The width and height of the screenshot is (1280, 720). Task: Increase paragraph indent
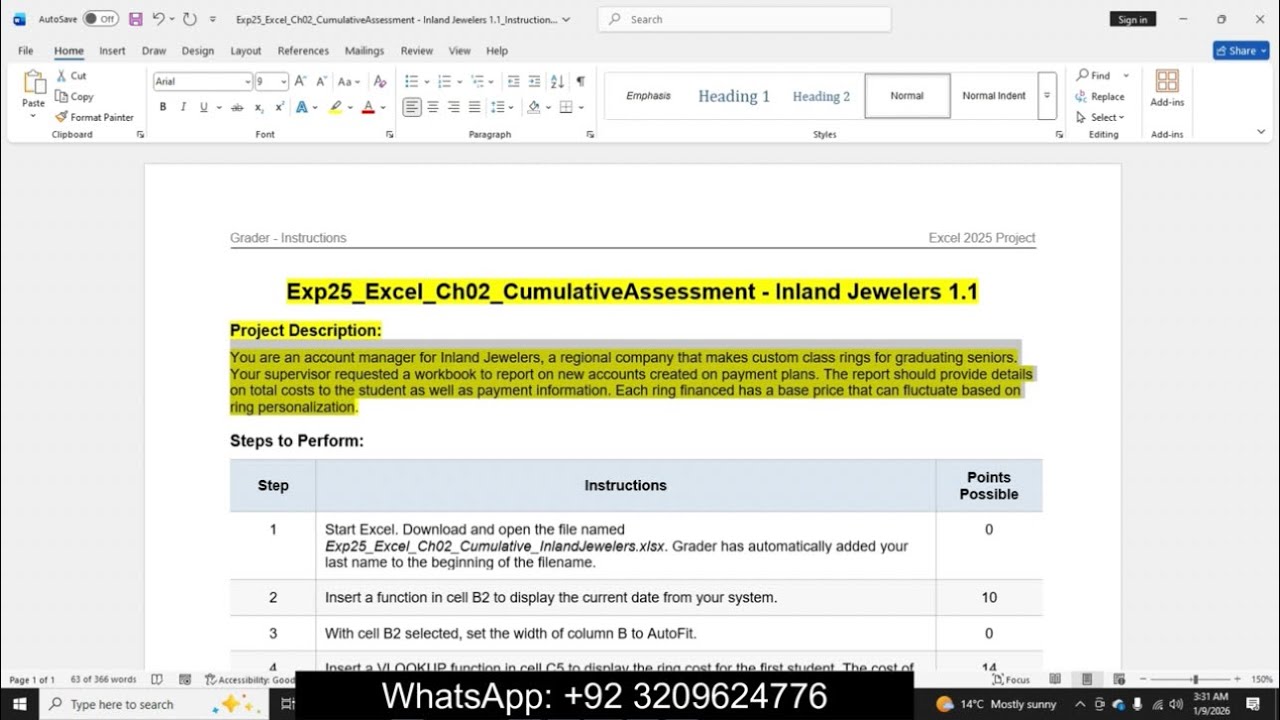pos(535,82)
